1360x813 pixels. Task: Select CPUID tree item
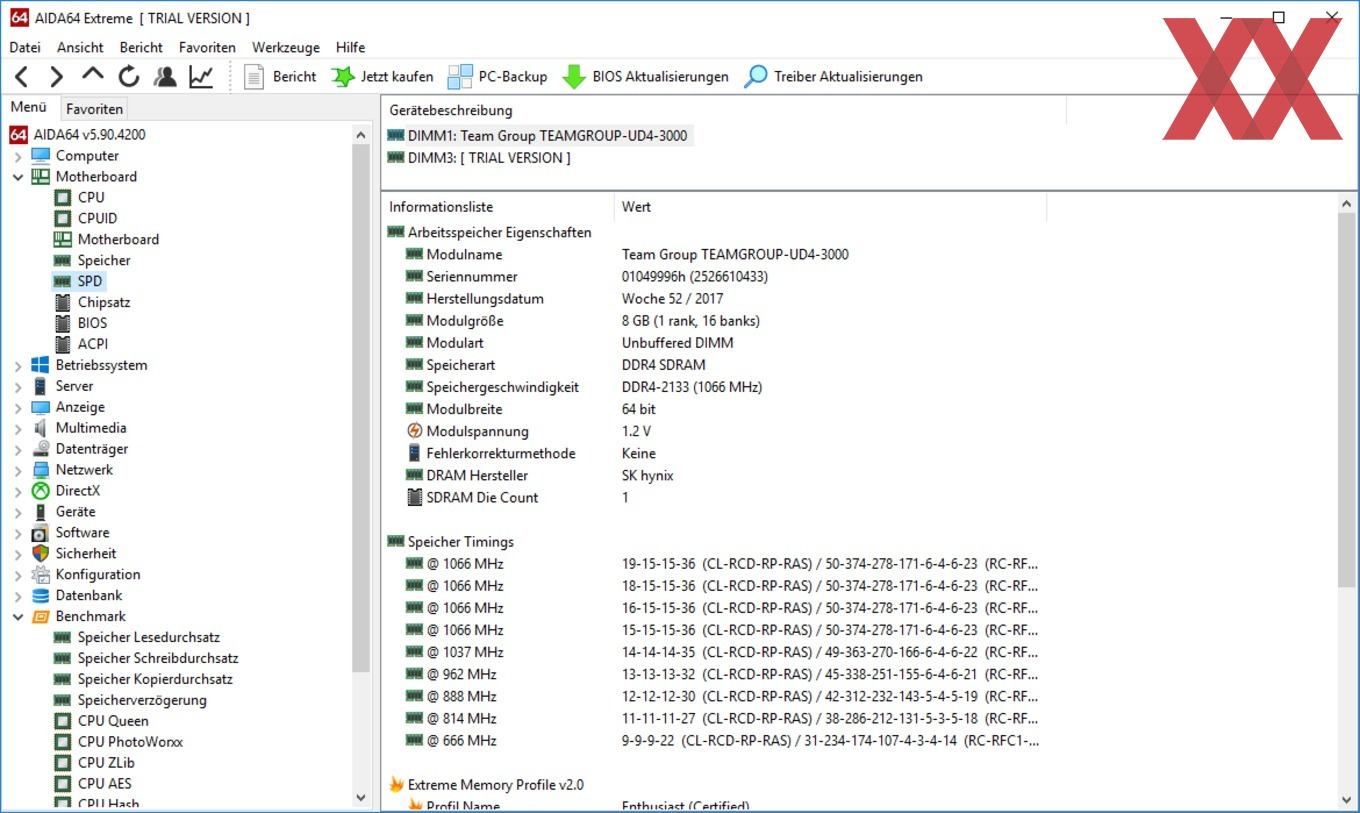tap(97, 218)
